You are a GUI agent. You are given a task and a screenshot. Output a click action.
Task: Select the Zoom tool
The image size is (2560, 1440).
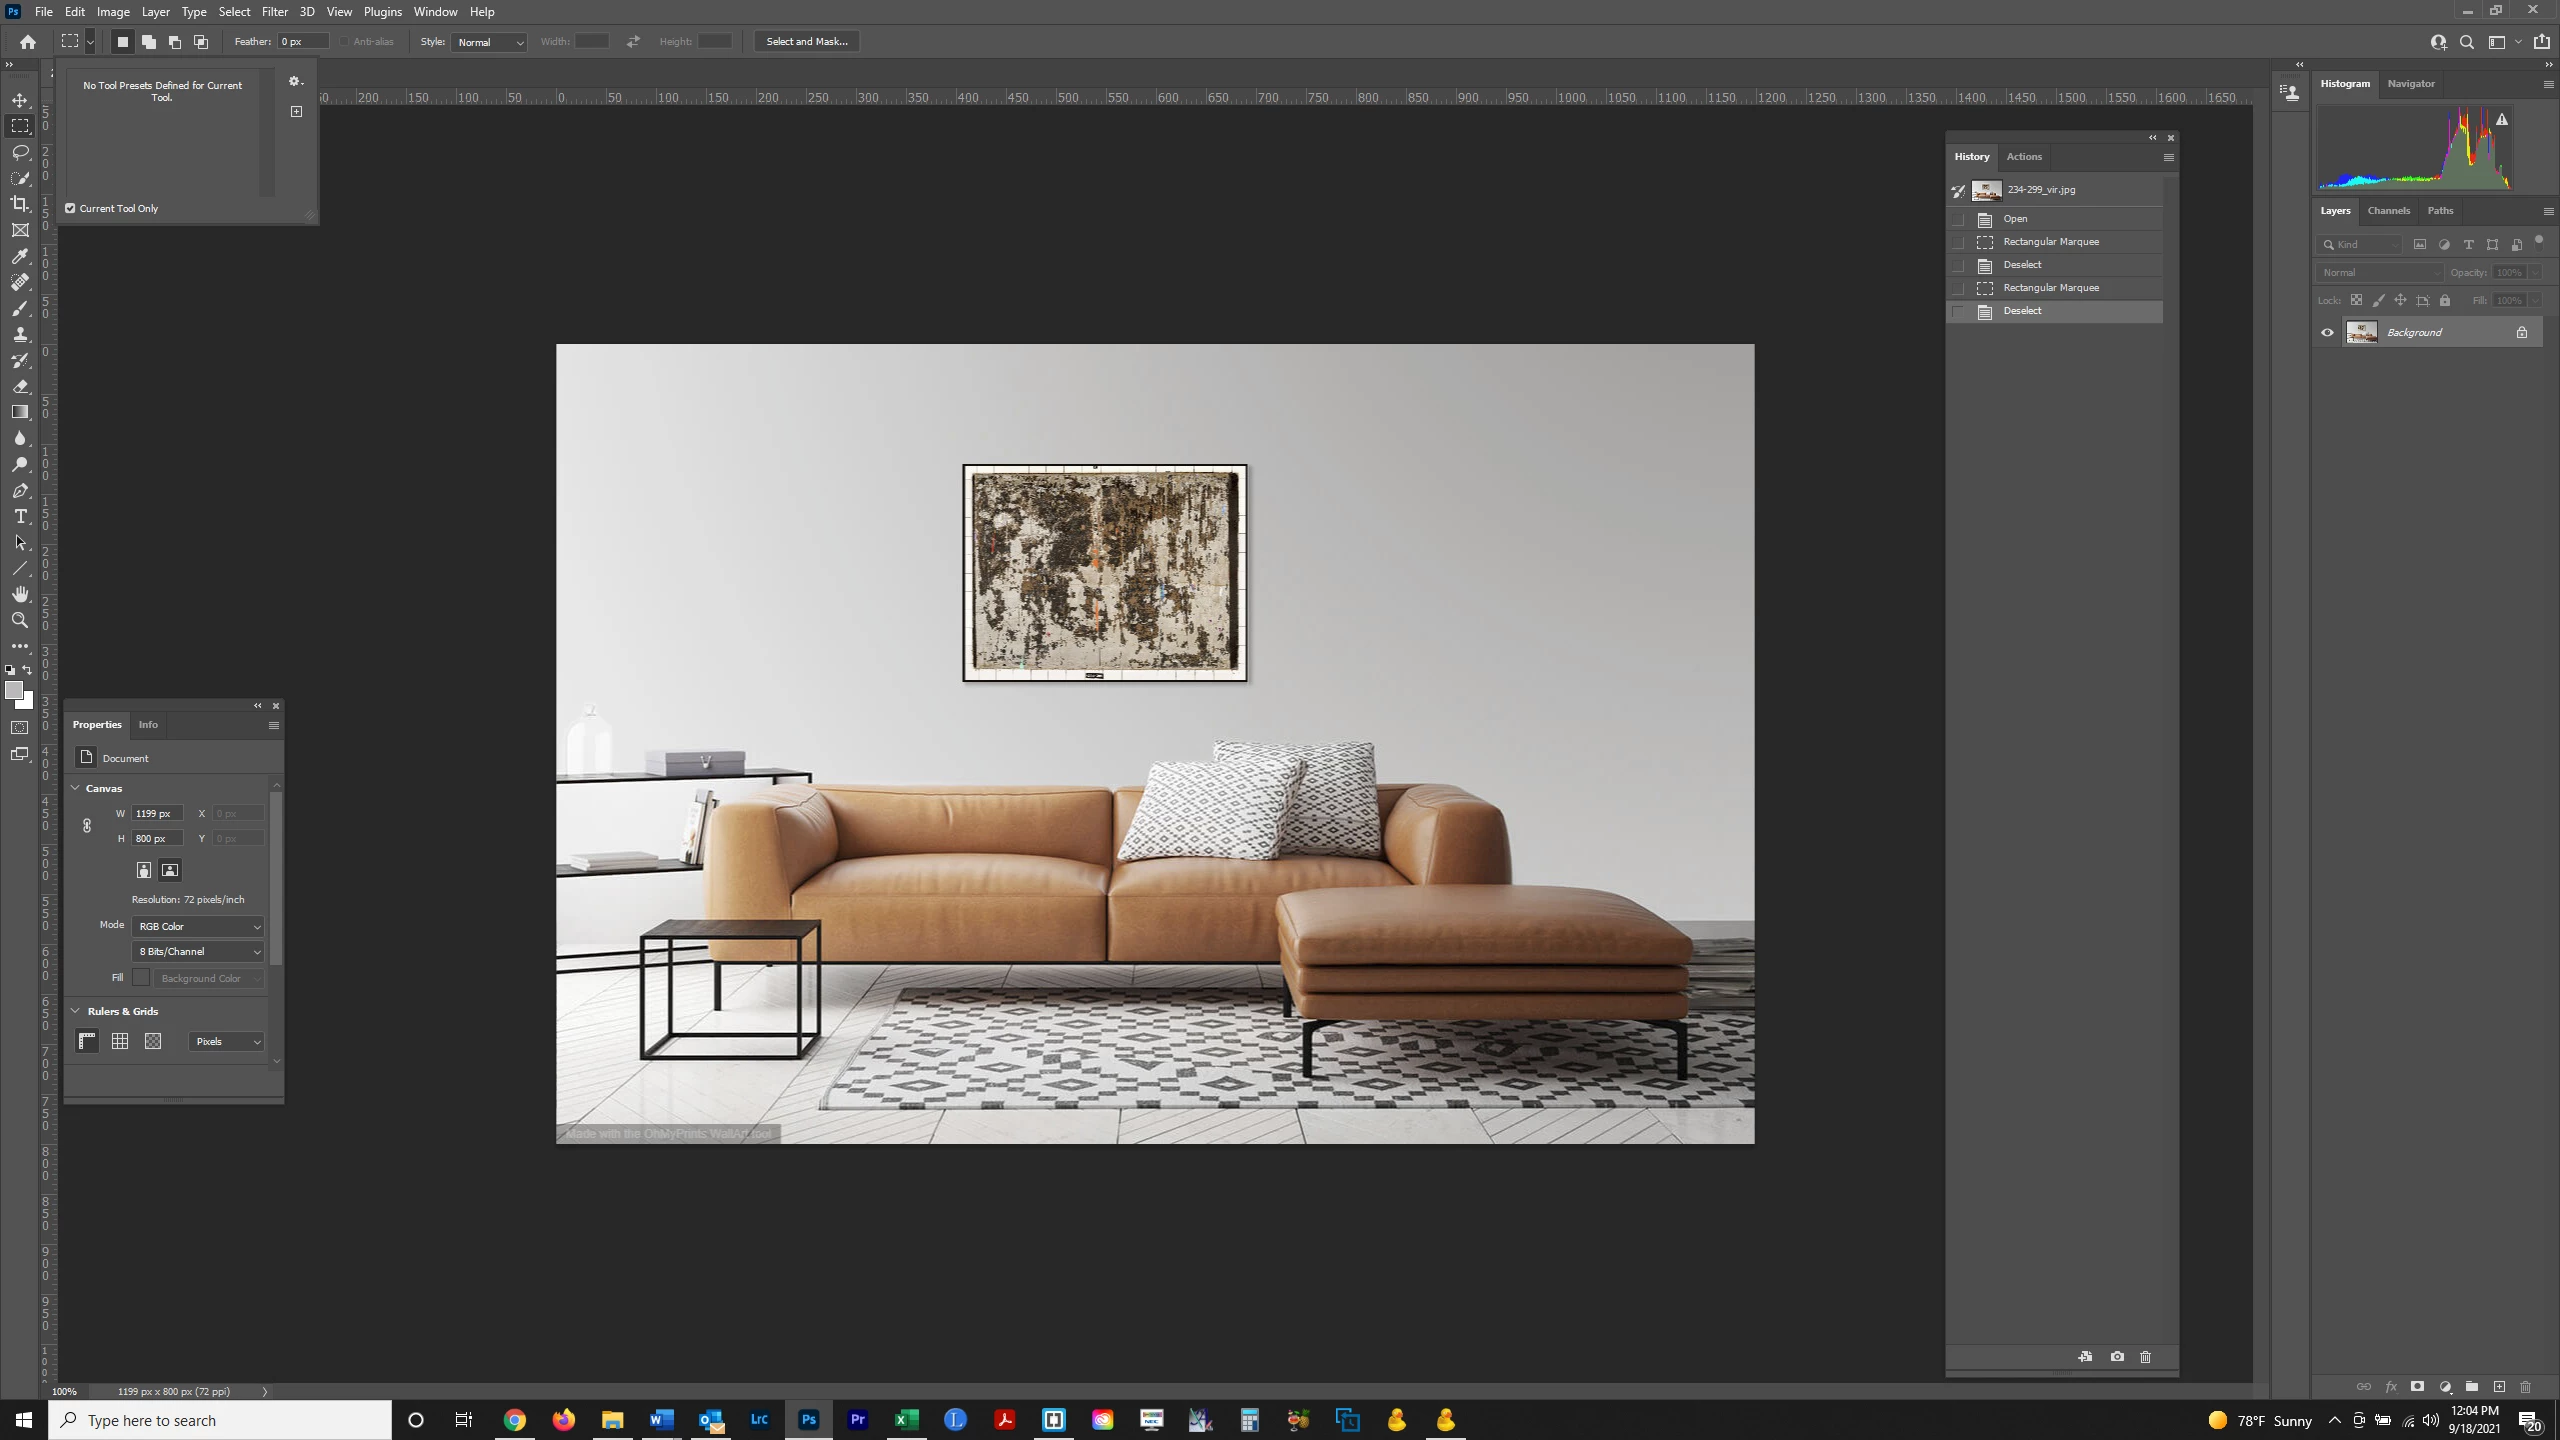20,620
